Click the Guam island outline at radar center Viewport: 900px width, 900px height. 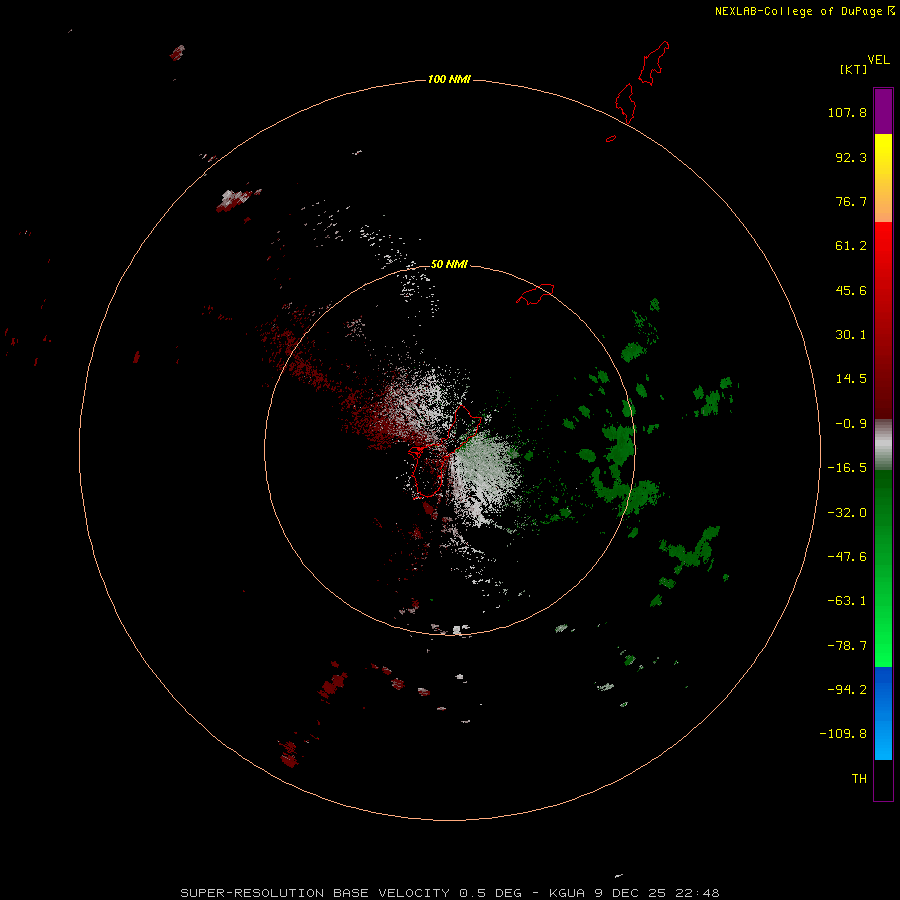click(x=445, y=451)
